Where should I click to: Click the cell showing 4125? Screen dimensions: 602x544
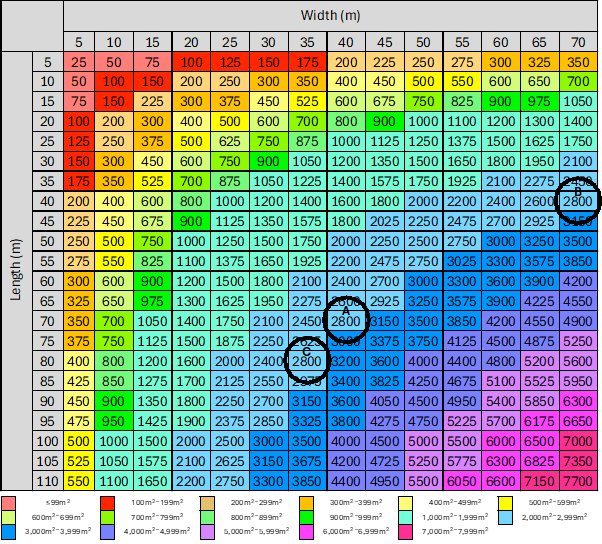[x=462, y=341]
